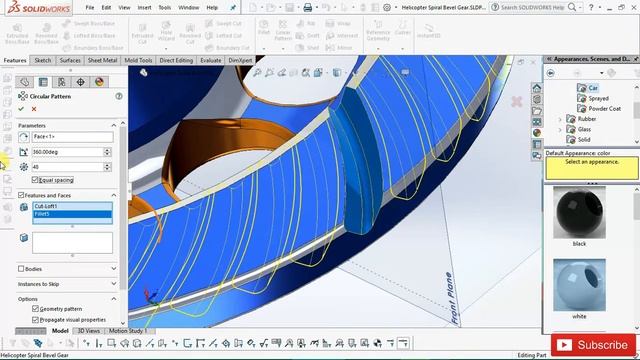
Task: Open the DisplayManager color ball tab
Action: (99, 82)
